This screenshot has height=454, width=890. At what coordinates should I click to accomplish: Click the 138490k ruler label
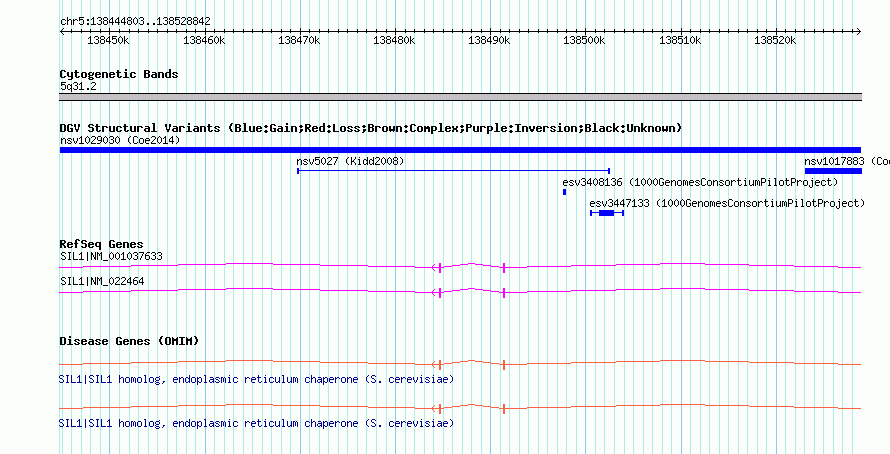coord(489,41)
